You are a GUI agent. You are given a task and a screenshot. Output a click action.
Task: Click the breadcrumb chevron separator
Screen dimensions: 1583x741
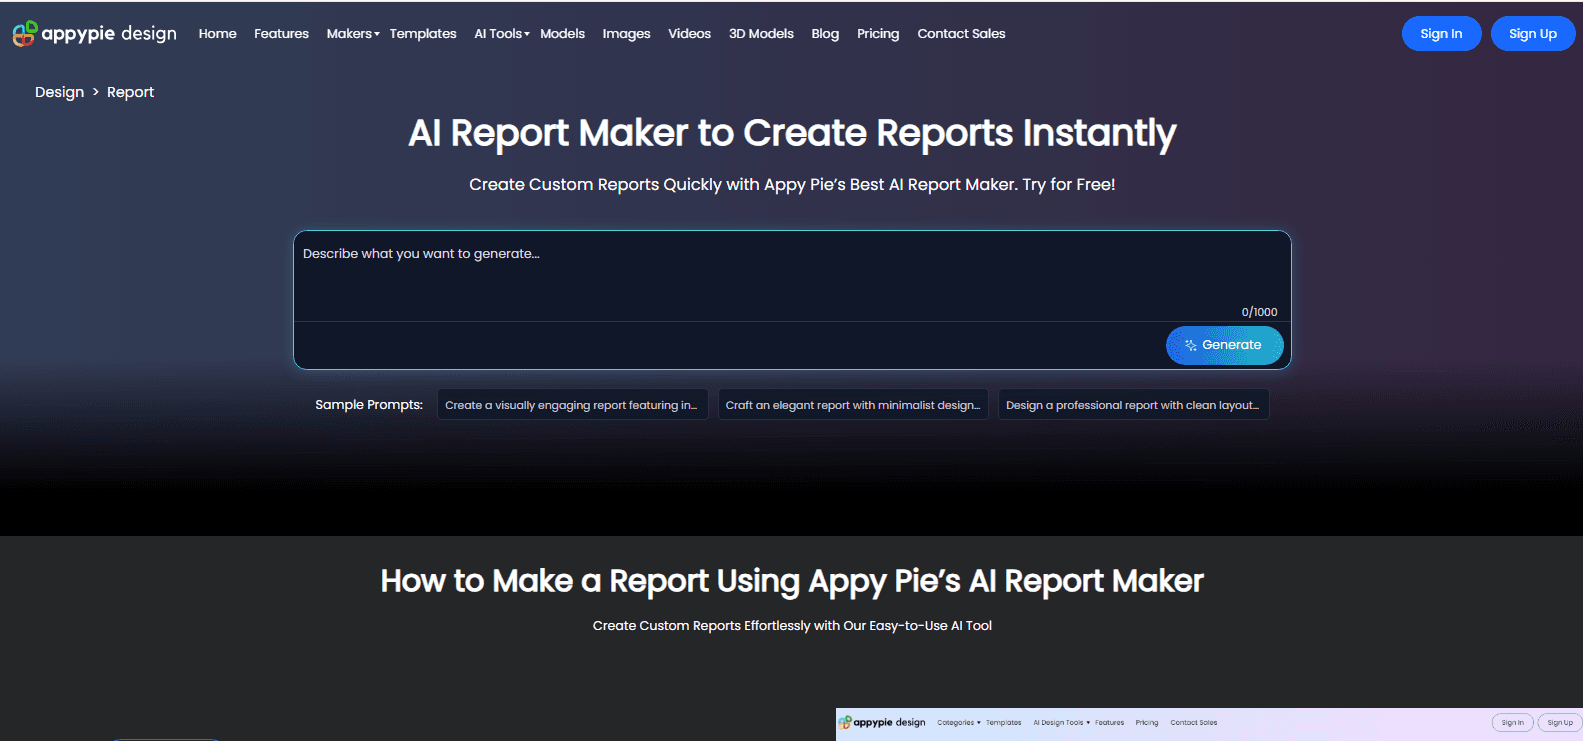[96, 92]
